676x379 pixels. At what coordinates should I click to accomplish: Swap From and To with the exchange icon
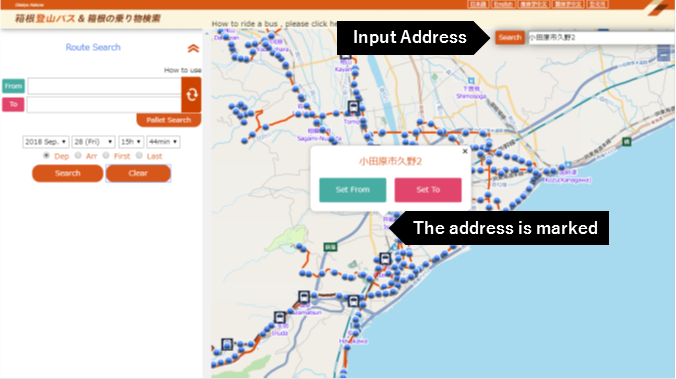coord(191,94)
